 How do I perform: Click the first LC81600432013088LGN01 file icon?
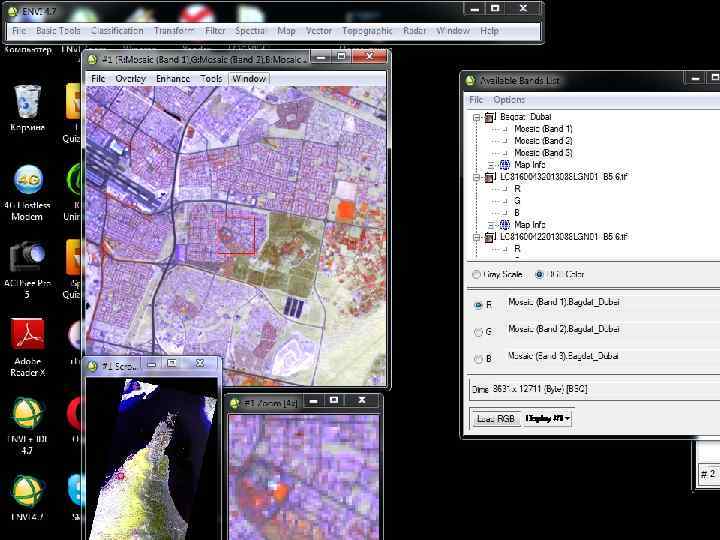pyautogui.click(x=489, y=177)
